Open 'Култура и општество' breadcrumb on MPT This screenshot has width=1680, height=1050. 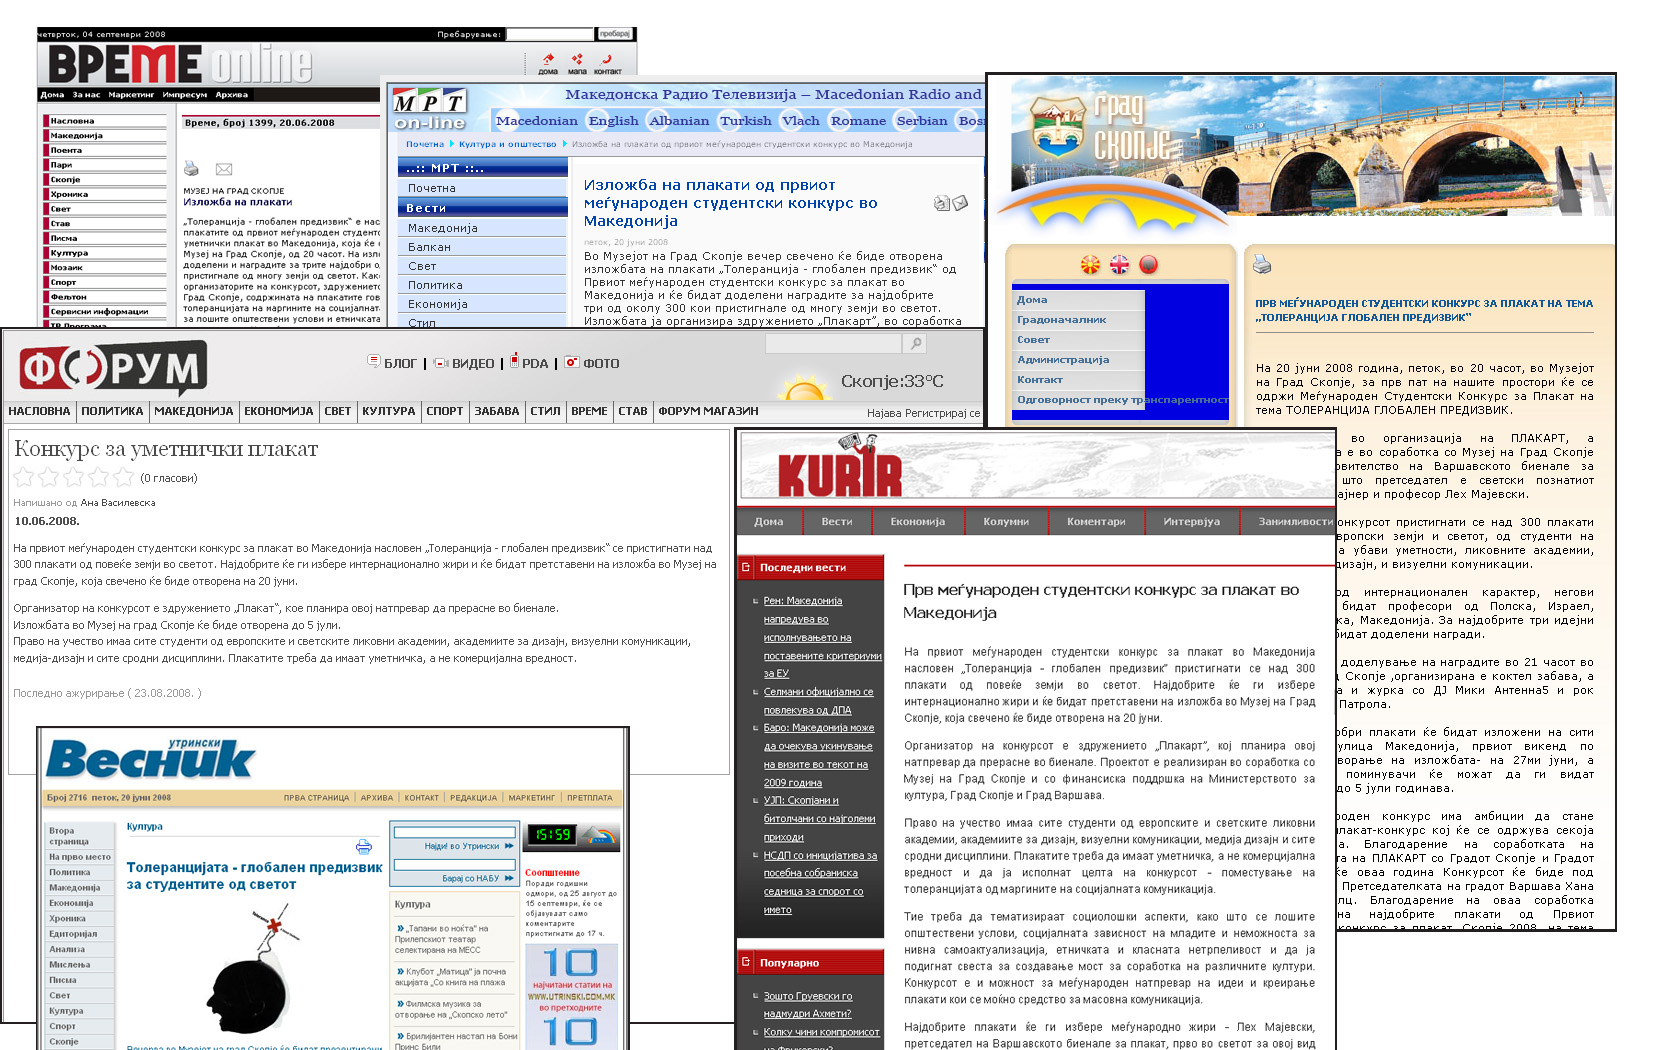[507, 144]
